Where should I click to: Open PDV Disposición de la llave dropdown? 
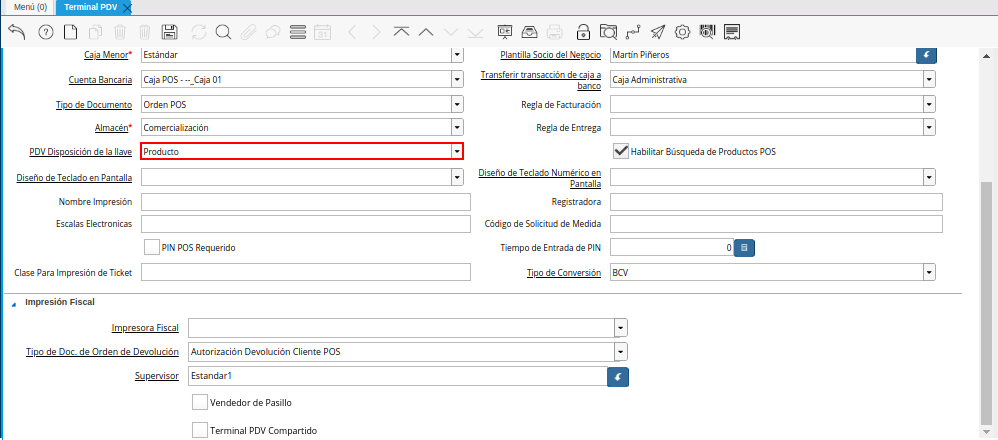457,152
